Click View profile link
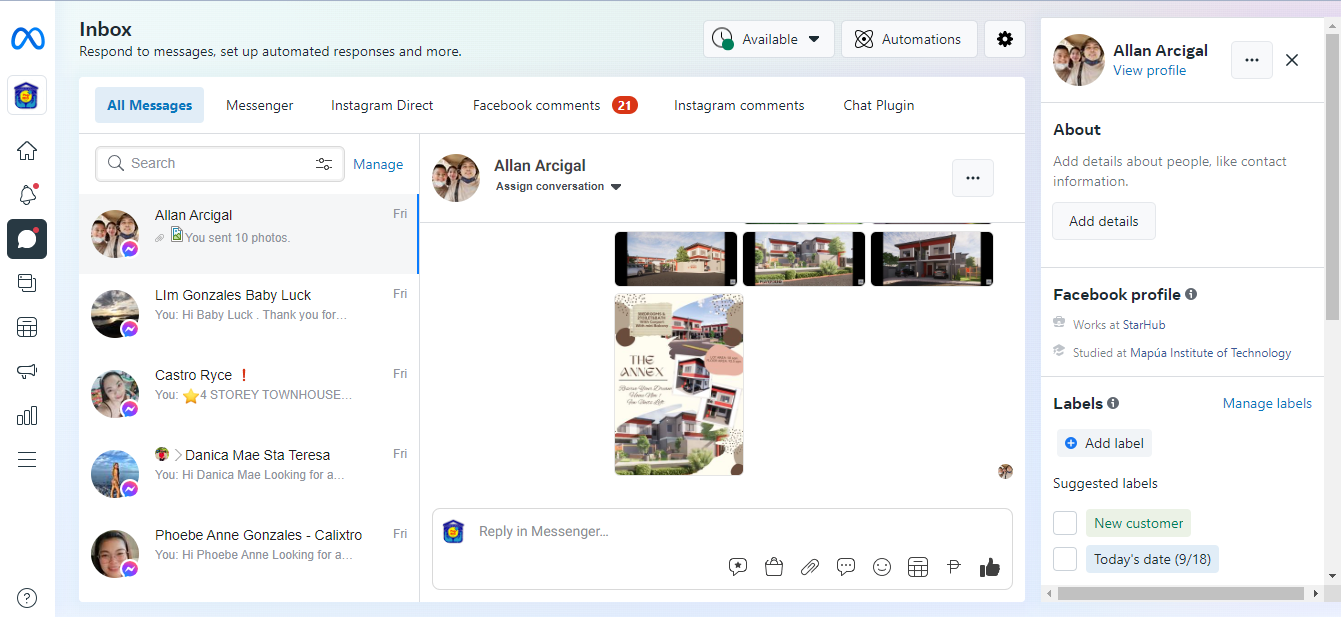Screen dimensions: 1341x617 click(x=1149, y=70)
